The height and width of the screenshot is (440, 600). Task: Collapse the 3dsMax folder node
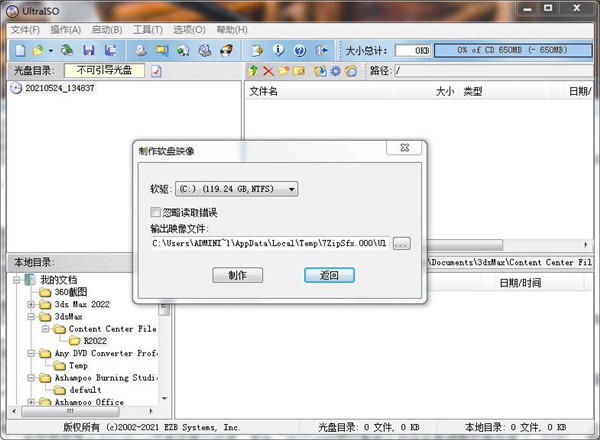[31, 317]
